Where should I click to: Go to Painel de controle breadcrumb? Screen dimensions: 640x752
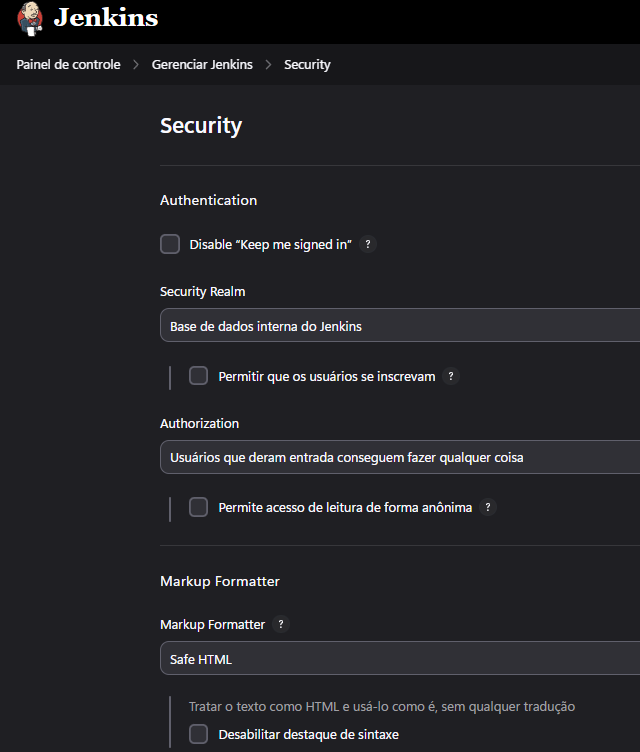click(68, 65)
